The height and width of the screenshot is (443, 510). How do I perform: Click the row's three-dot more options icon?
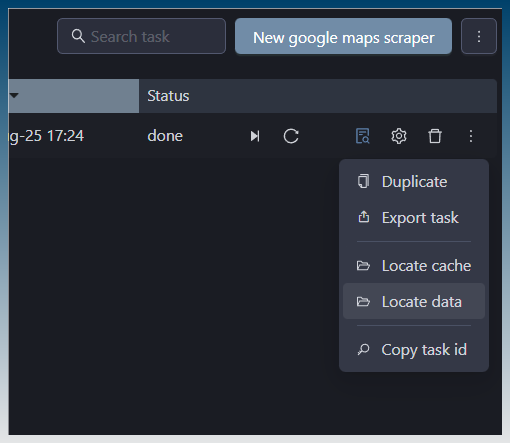[471, 136]
